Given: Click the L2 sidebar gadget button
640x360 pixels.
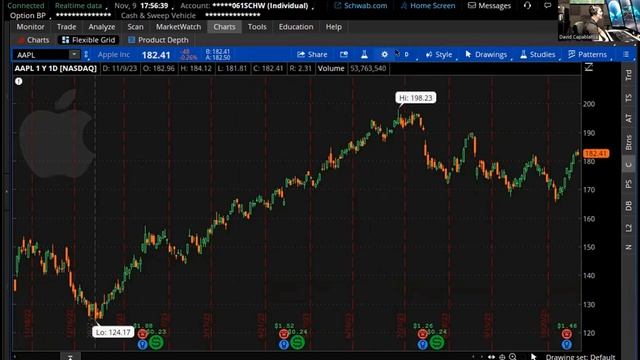Looking at the screenshot, I should pos(629,227).
